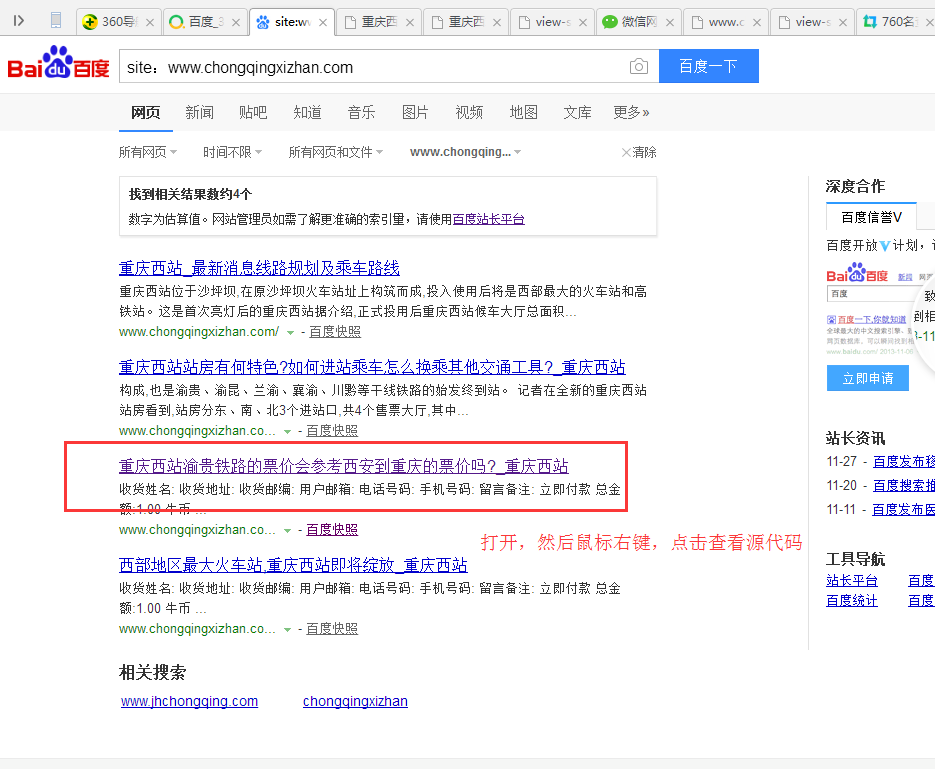The image size is (935, 769).
Task: Click the 立即申请 button
Action: [868, 378]
